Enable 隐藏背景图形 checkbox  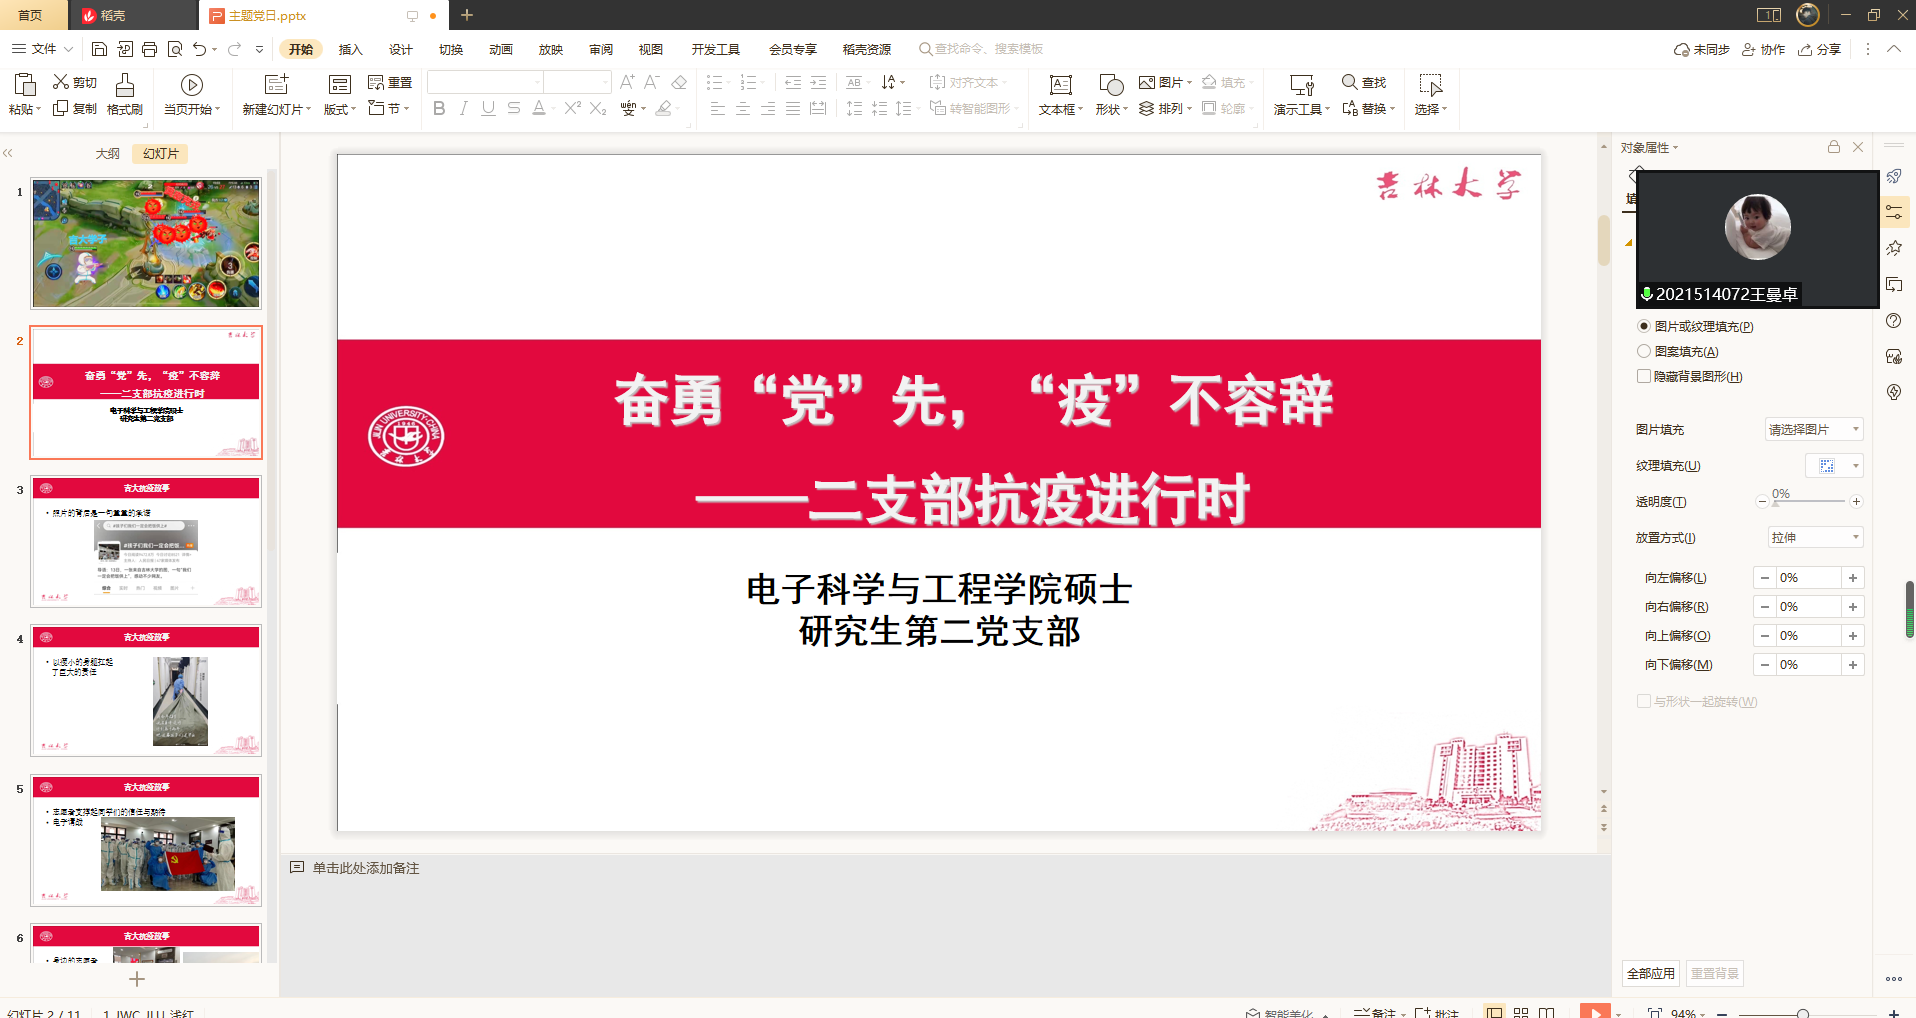[1643, 376]
